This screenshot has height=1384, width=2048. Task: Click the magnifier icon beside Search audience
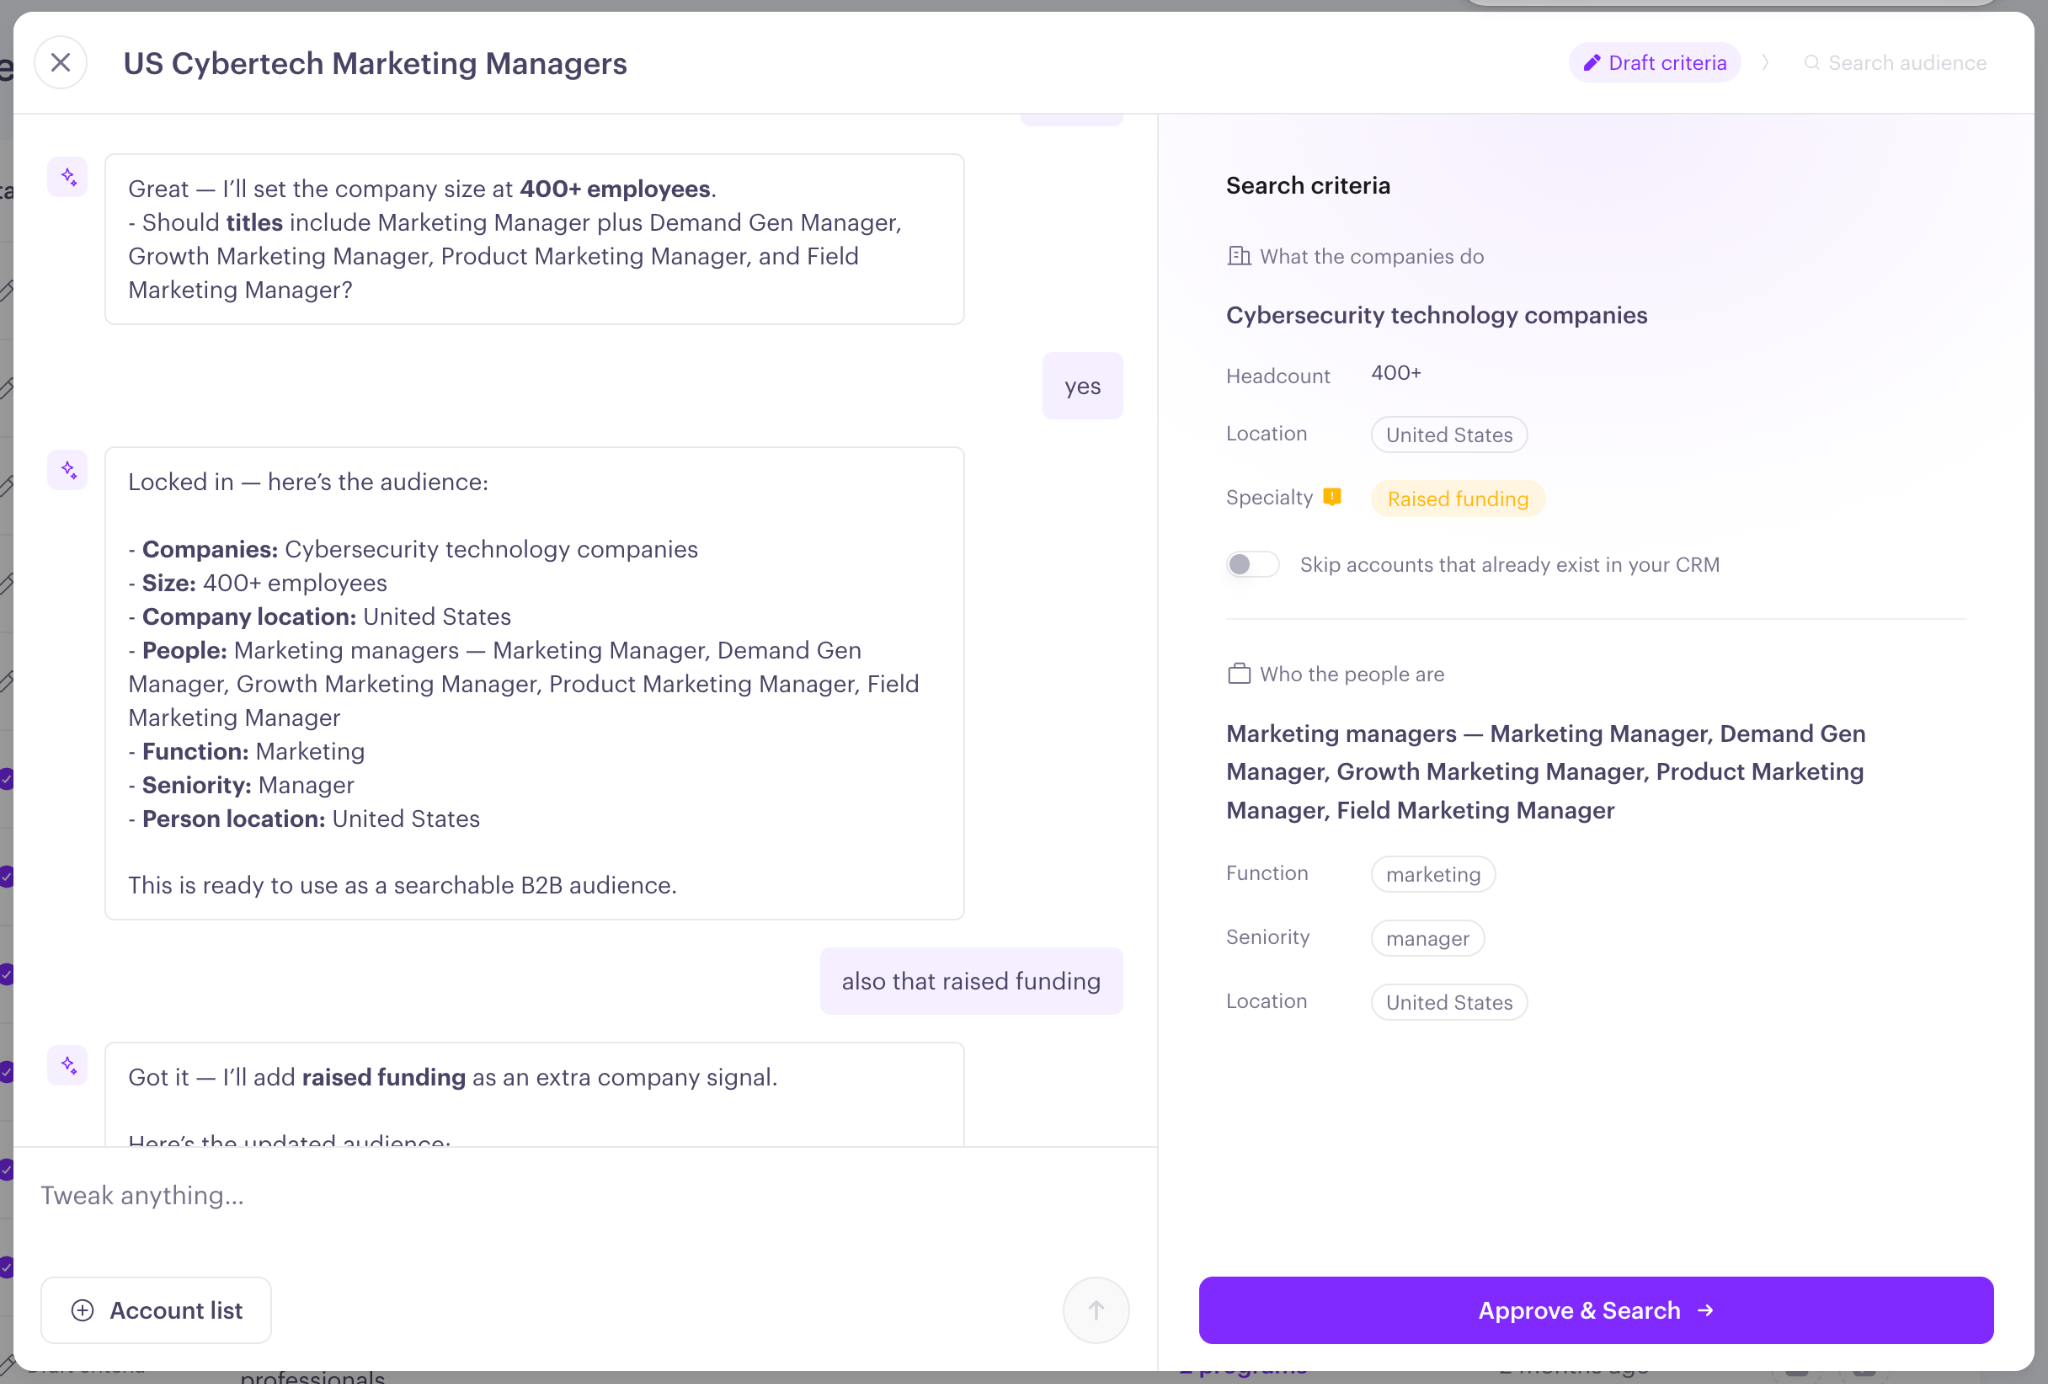pyautogui.click(x=1811, y=63)
